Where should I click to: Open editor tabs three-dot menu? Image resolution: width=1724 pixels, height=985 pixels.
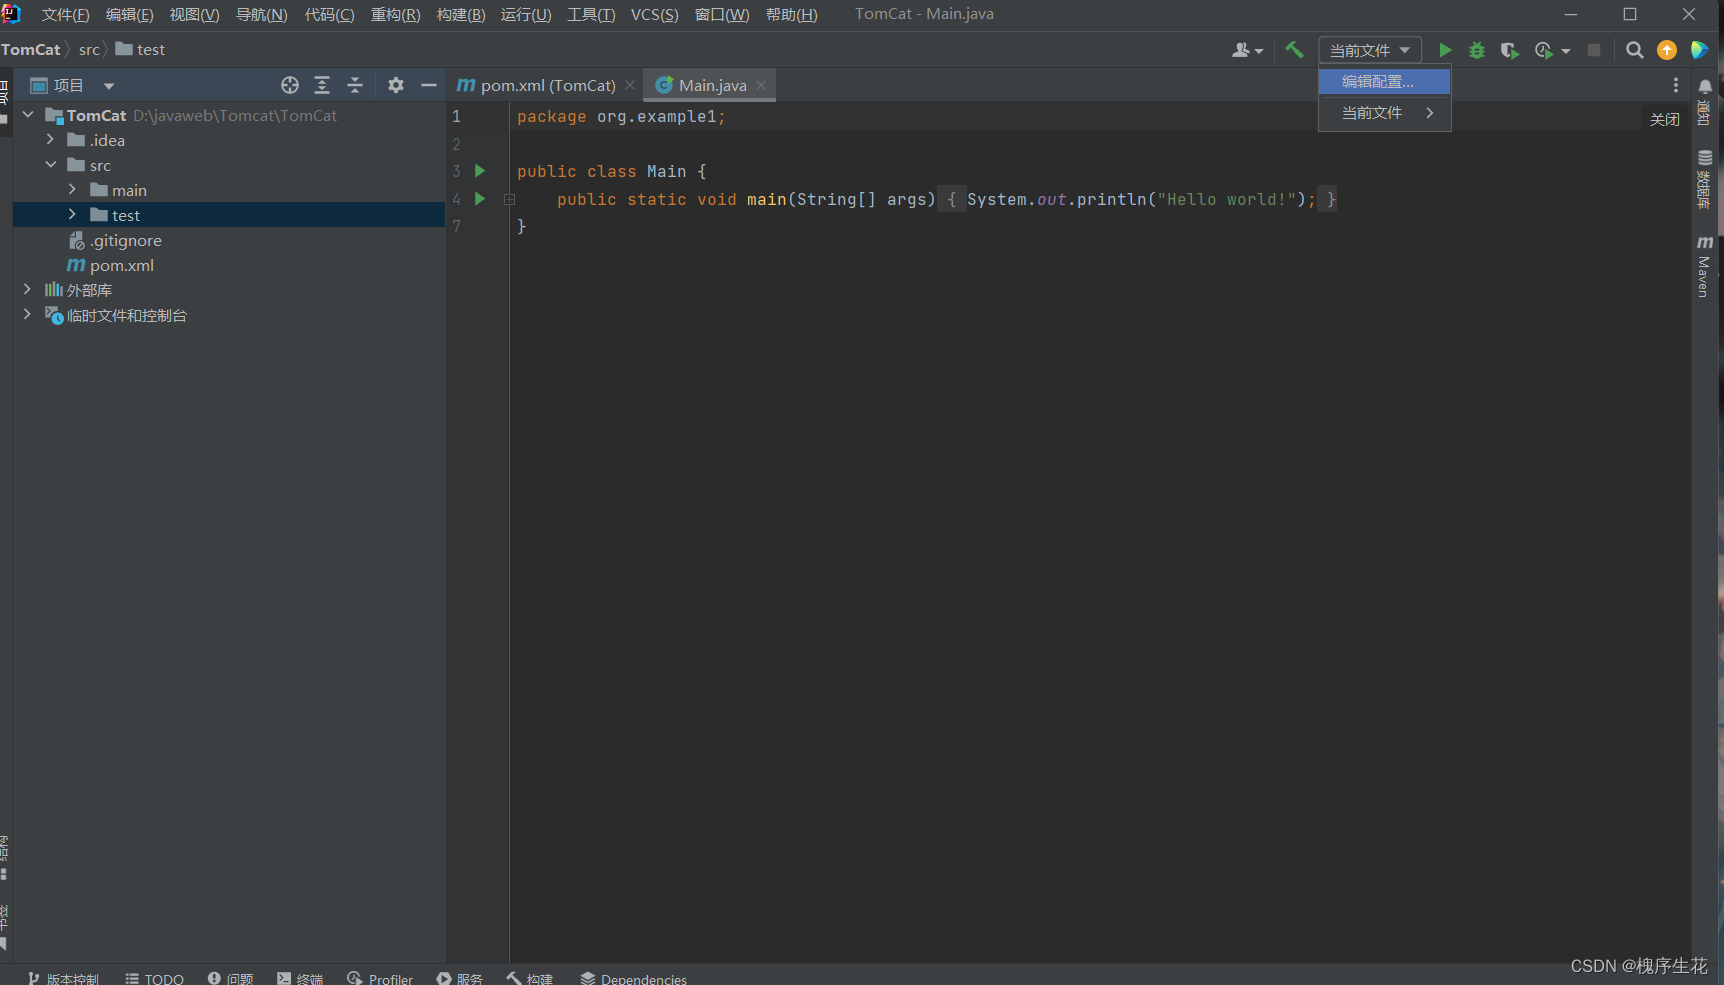coord(1676,85)
